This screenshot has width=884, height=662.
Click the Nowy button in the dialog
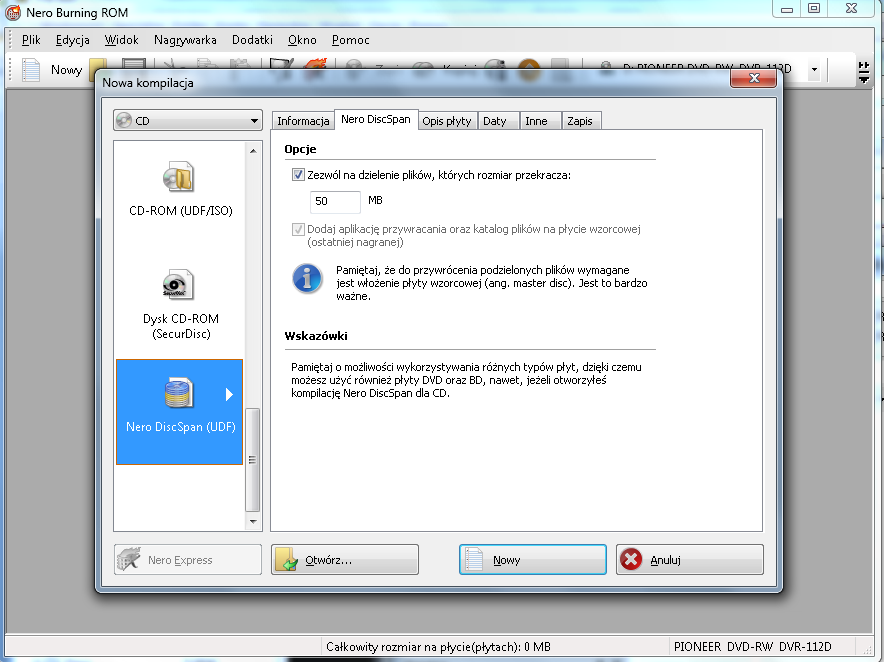(x=533, y=560)
